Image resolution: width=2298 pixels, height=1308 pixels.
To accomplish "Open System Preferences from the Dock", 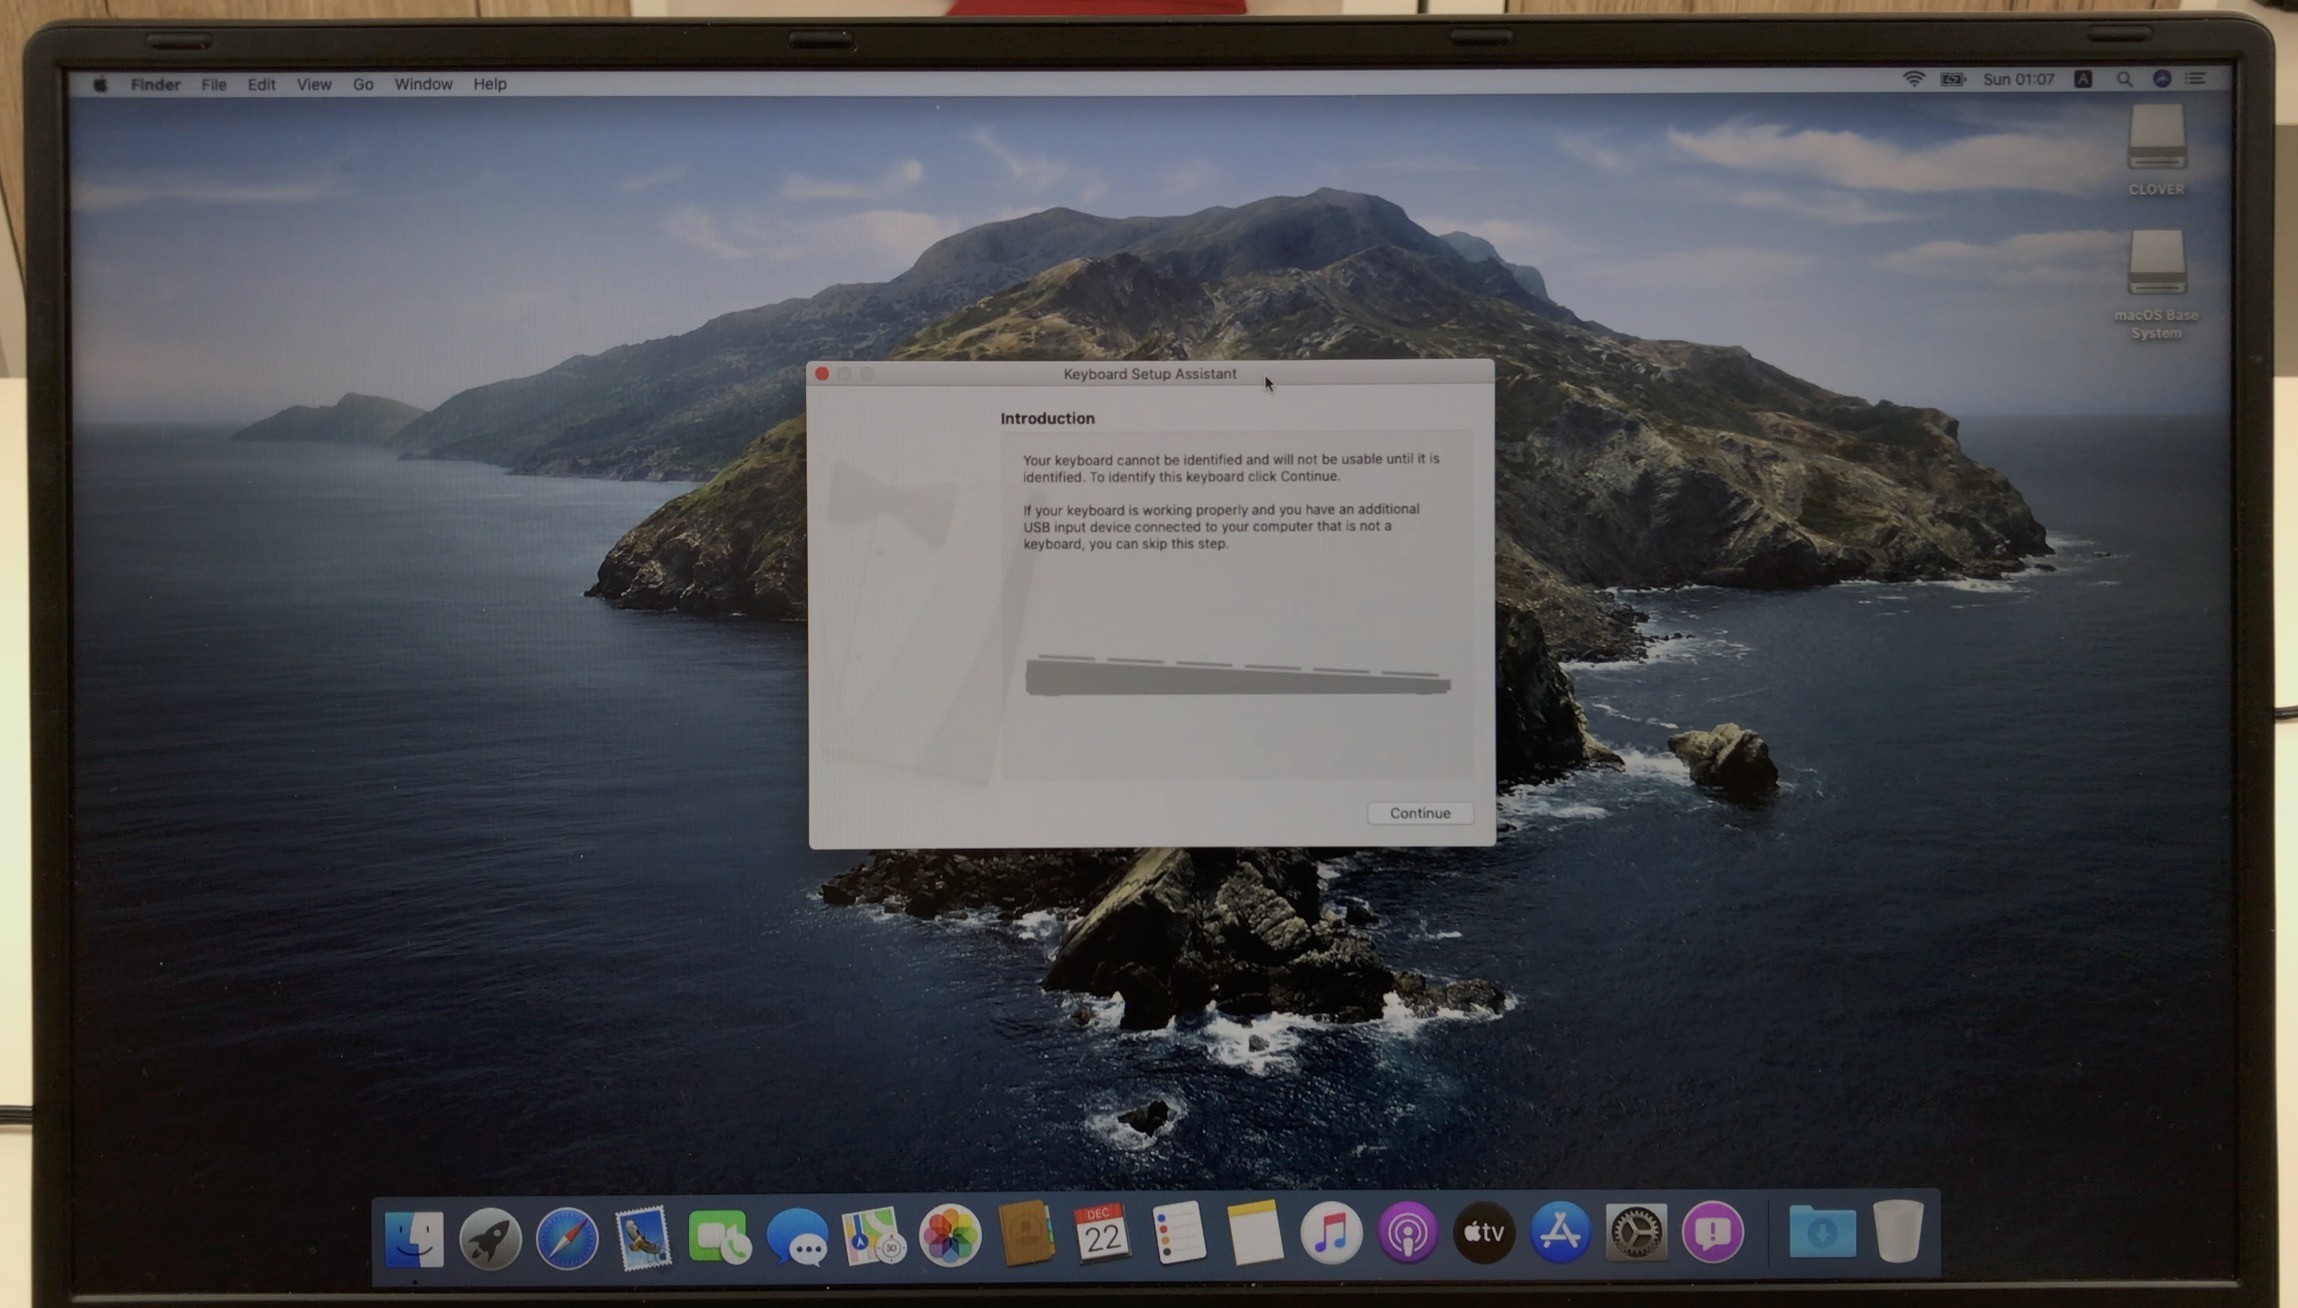I will [1636, 1232].
